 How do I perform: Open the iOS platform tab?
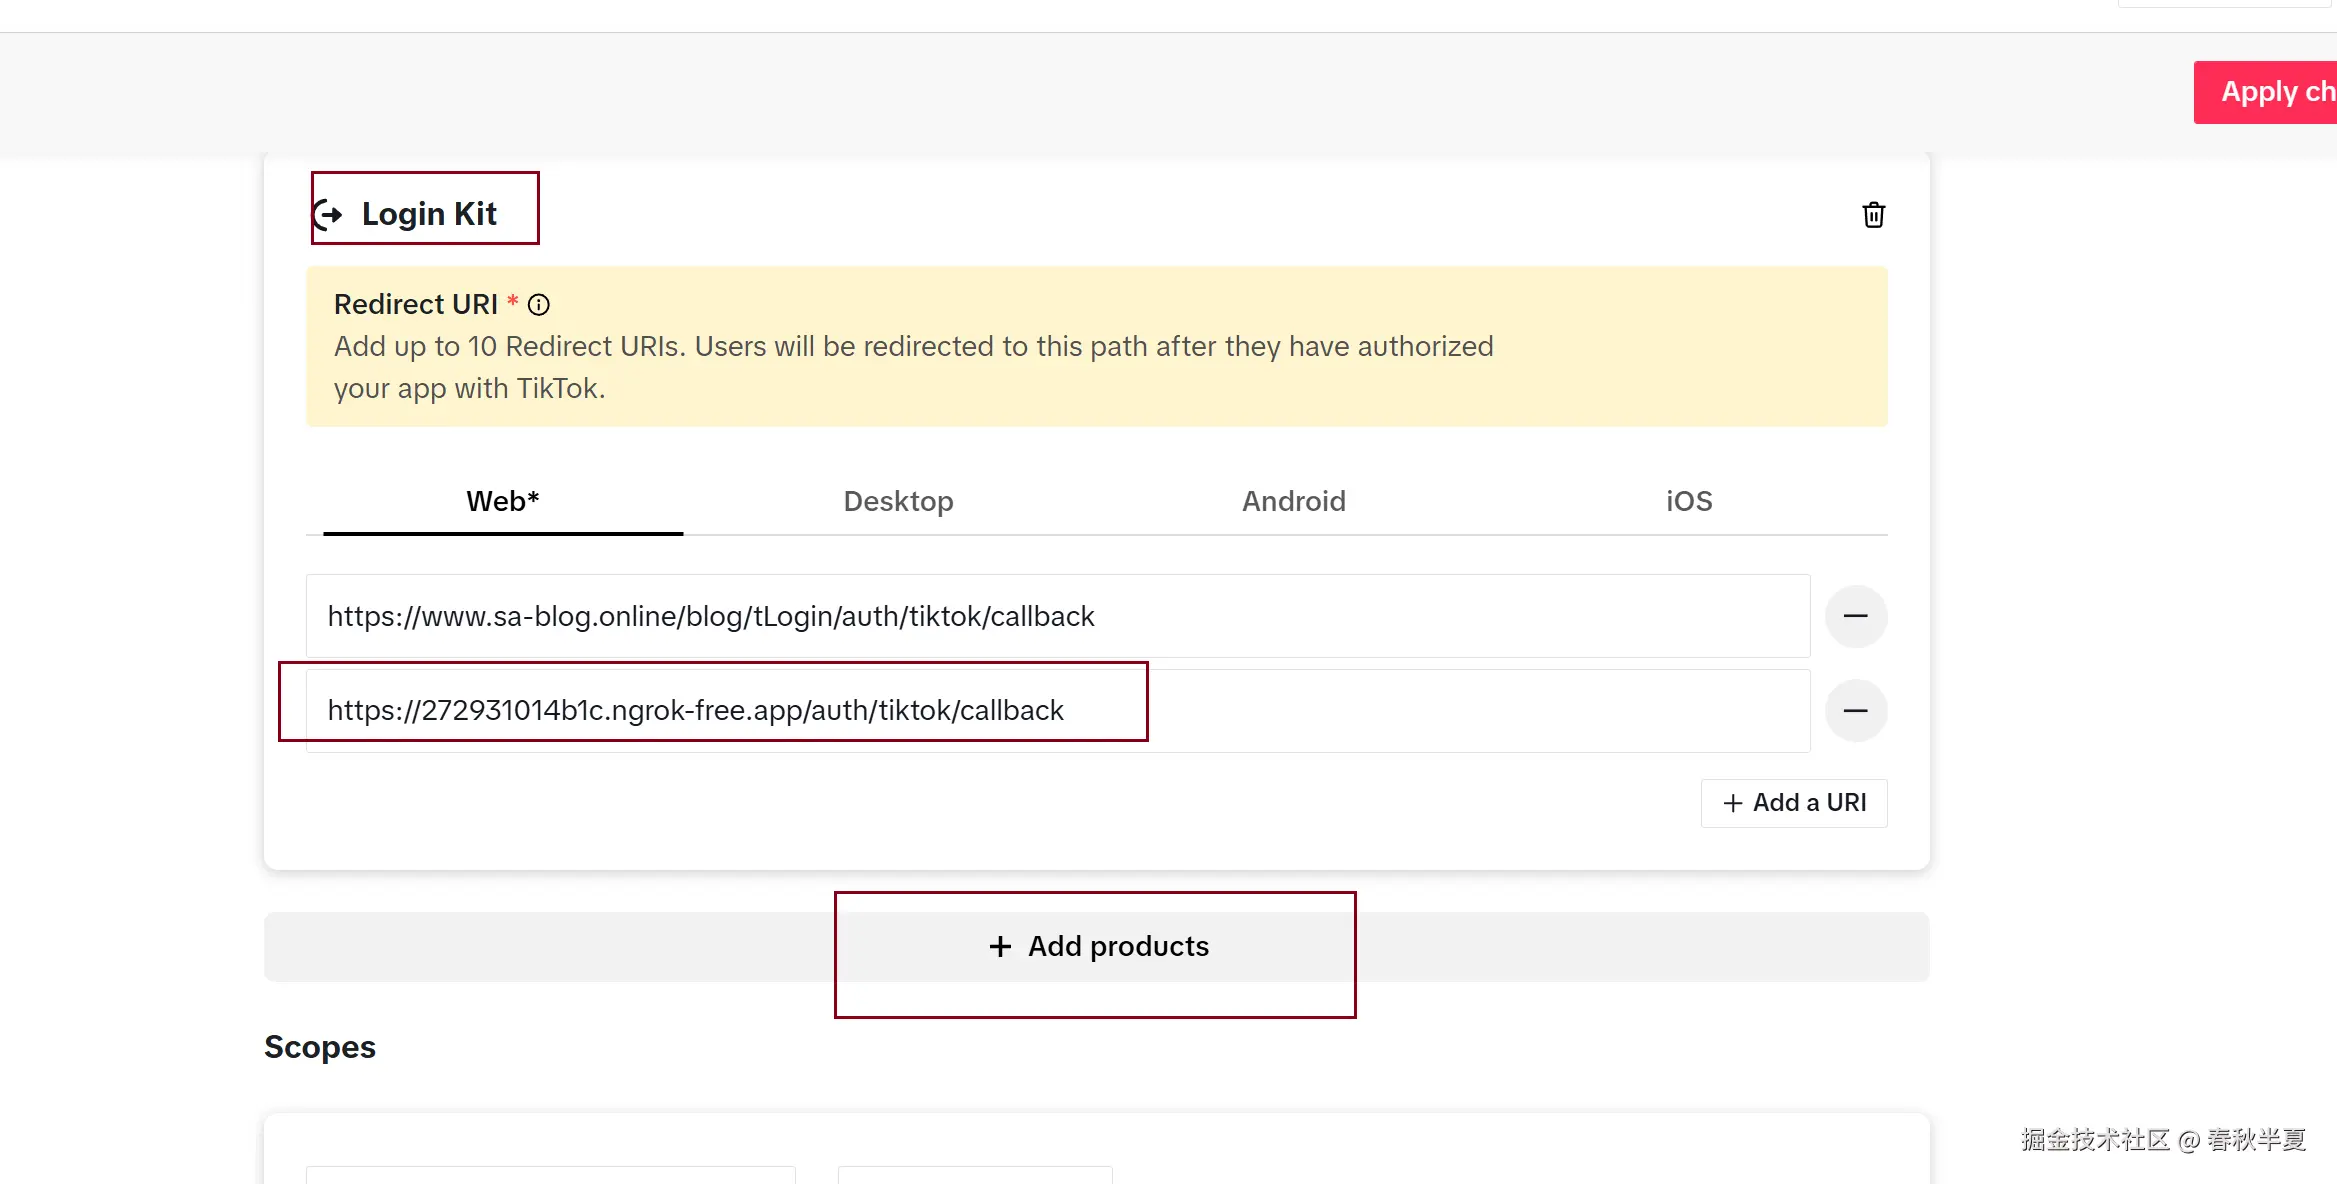pos(1688,501)
